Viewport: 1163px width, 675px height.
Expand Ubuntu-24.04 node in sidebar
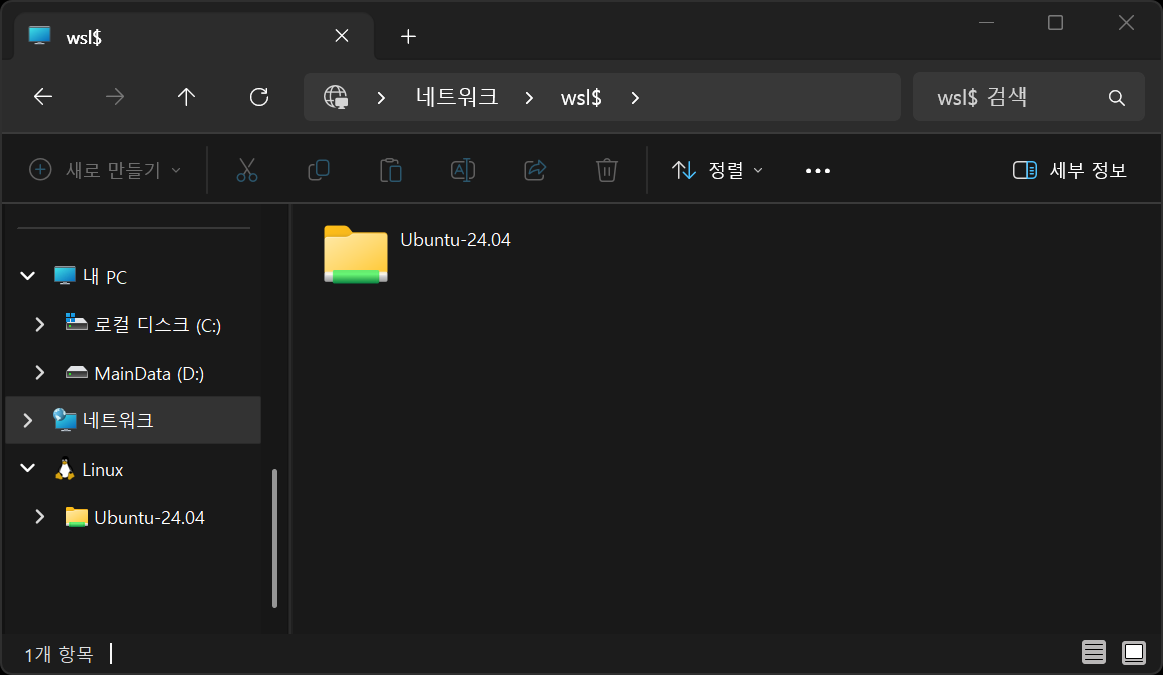click(x=40, y=517)
